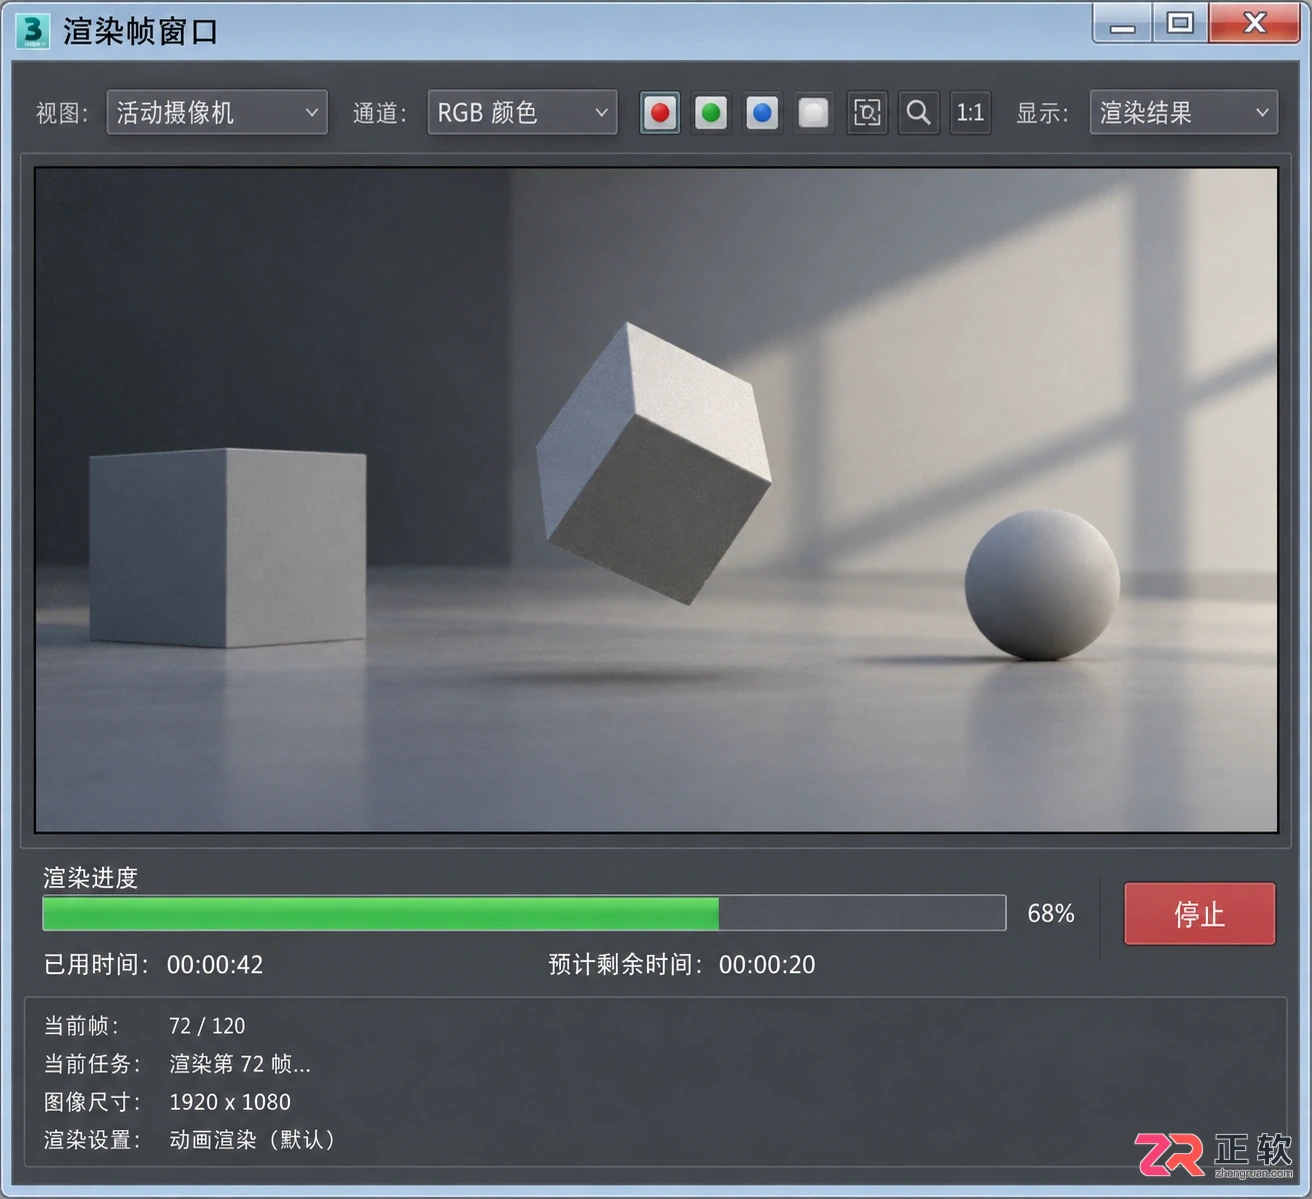Toggle the blue channel button

[762, 113]
